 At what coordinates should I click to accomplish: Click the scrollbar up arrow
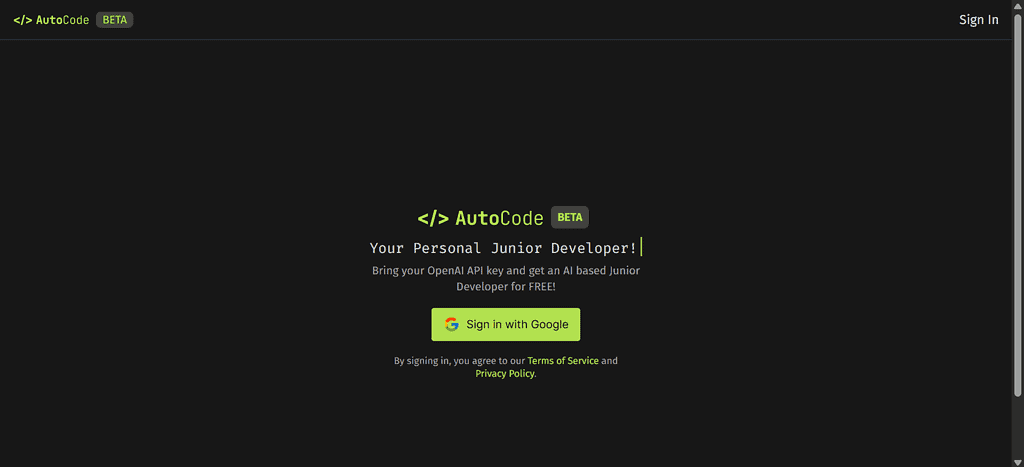click(1017, 5)
